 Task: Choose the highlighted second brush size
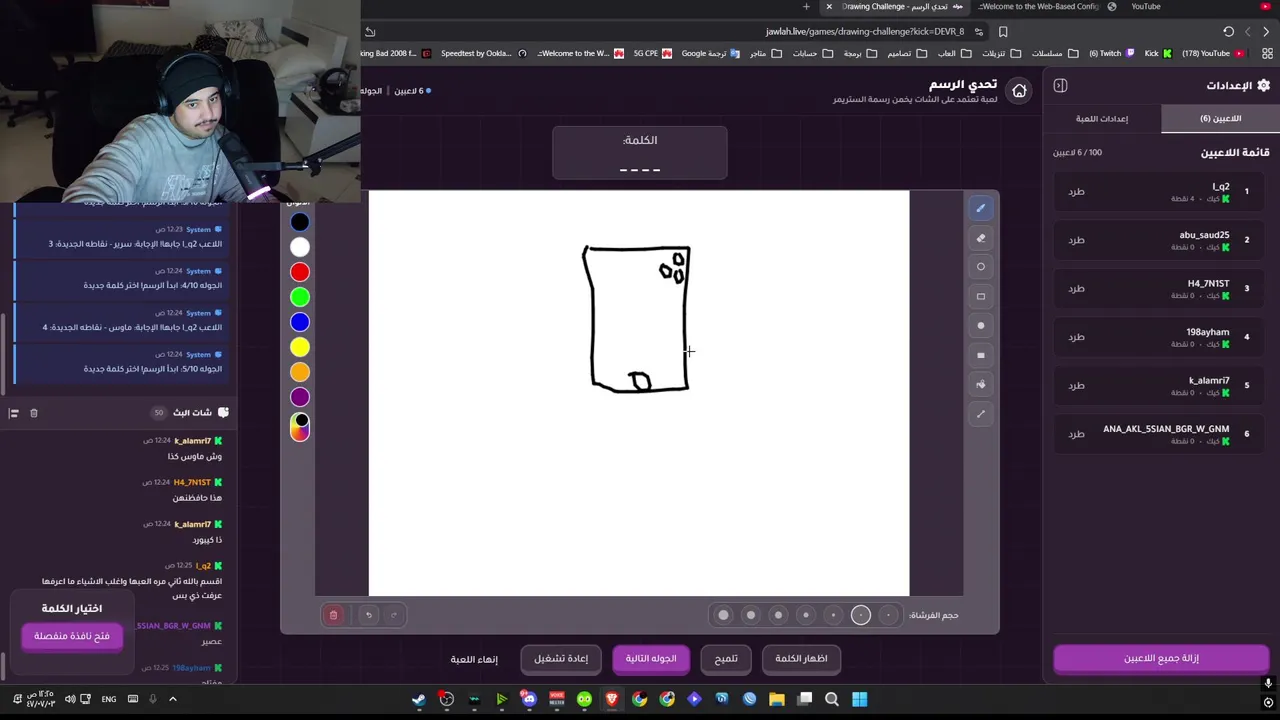tap(861, 615)
